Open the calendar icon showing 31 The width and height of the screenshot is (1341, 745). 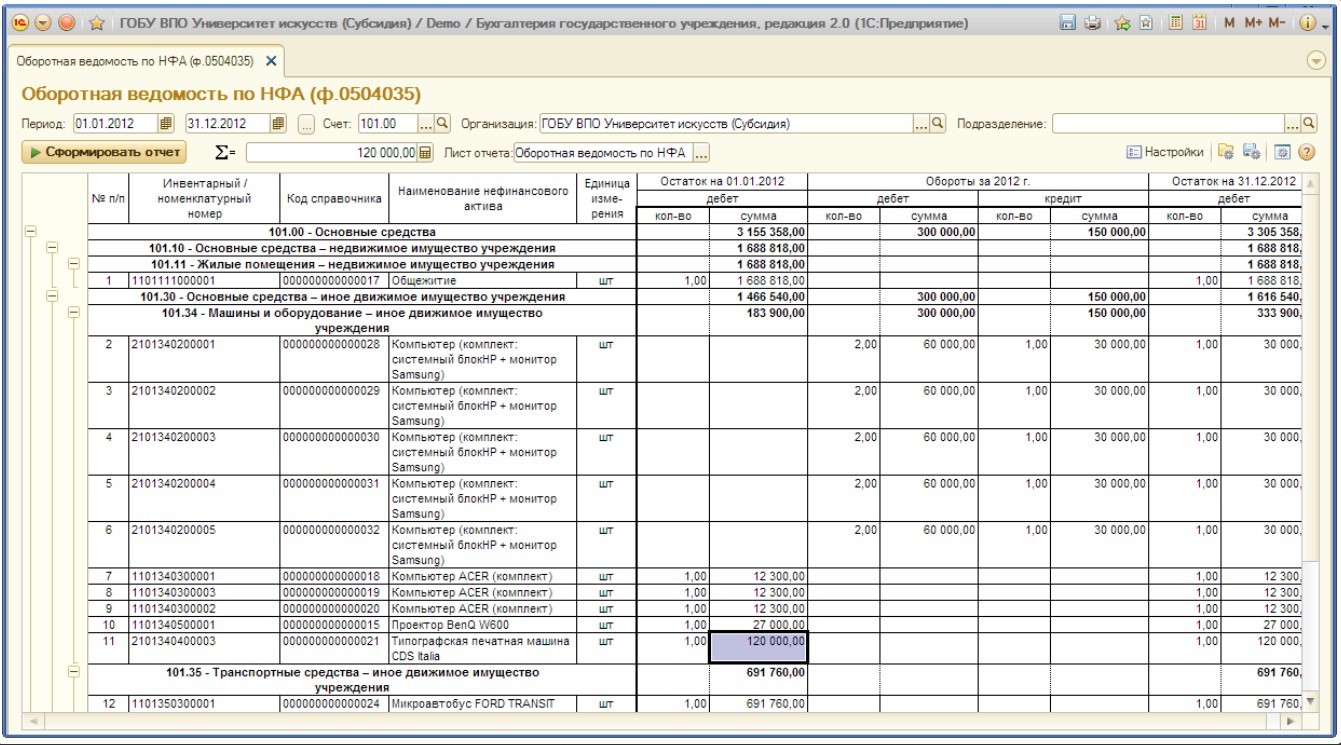pos(1198,22)
